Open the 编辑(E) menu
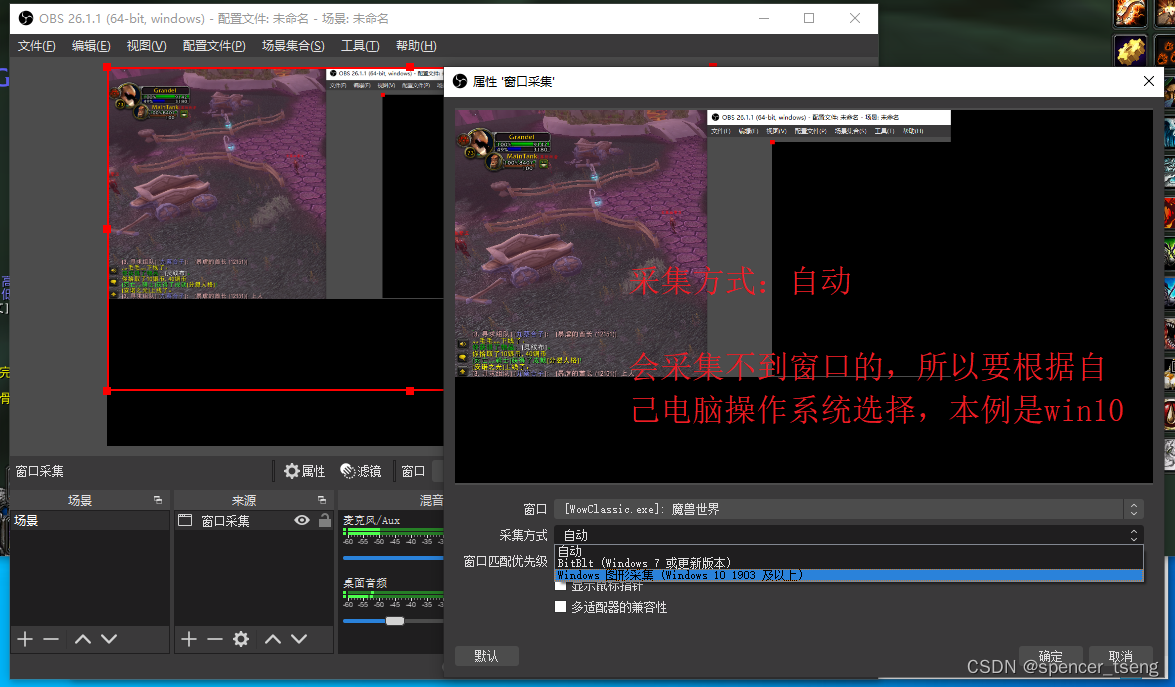Viewport: 1175px width, 687px height. click(x=91, y=46)
